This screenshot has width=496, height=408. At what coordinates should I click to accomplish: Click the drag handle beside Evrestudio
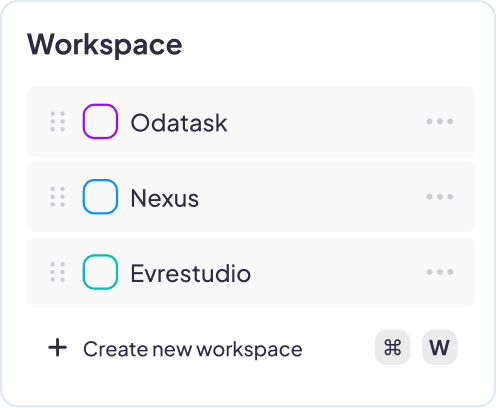tap(57, 272)
